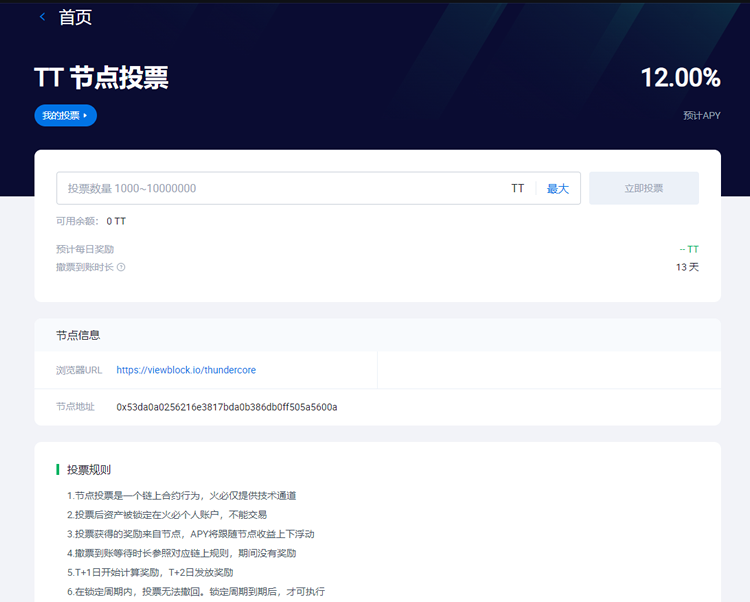The width and height of the screenshot is (750, 602).
Task: Click the 12.00% APY value
Action: pyautogui.click(x=680, y=77)
